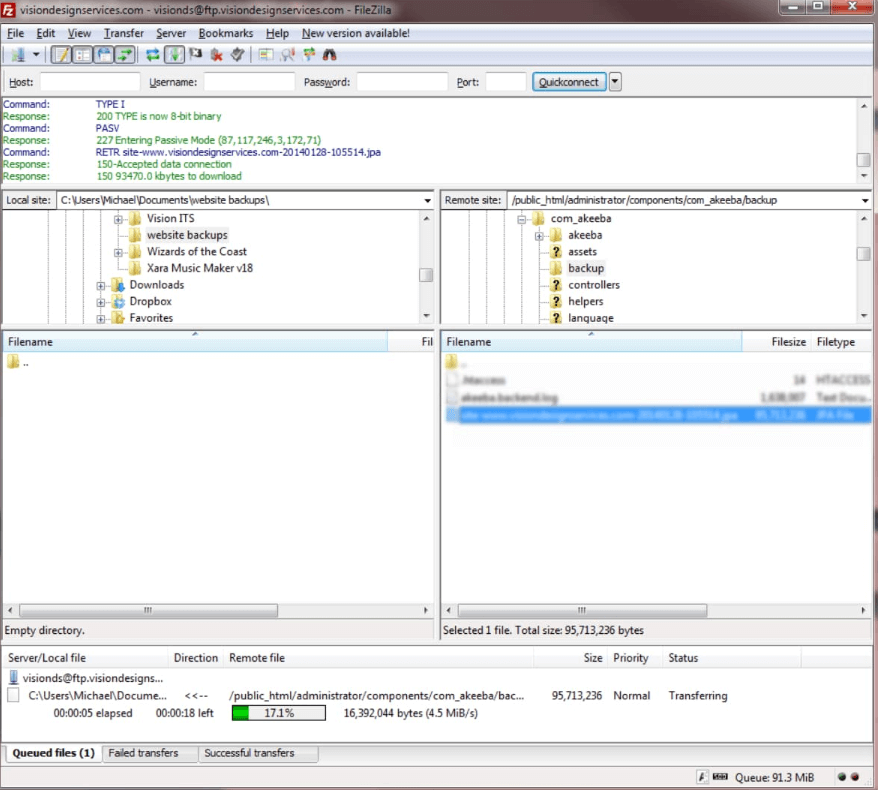Click the FileZilla logo in title bar

[8, 10]
